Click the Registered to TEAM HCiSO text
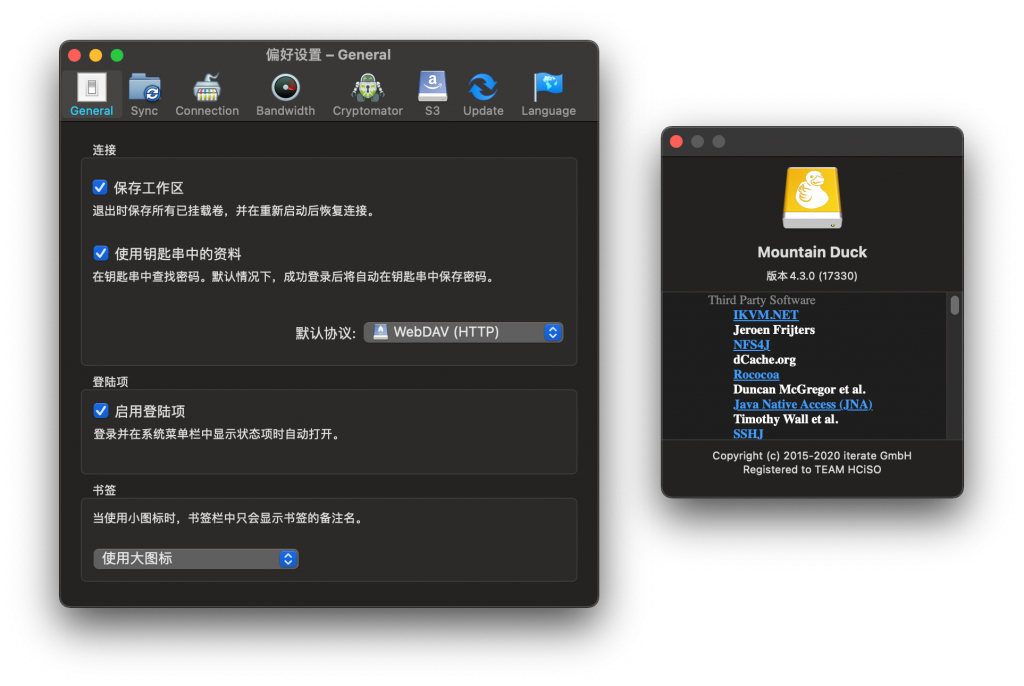This screenshot has width=1024, height=686. pyautogui.click(x=812, y=470)
